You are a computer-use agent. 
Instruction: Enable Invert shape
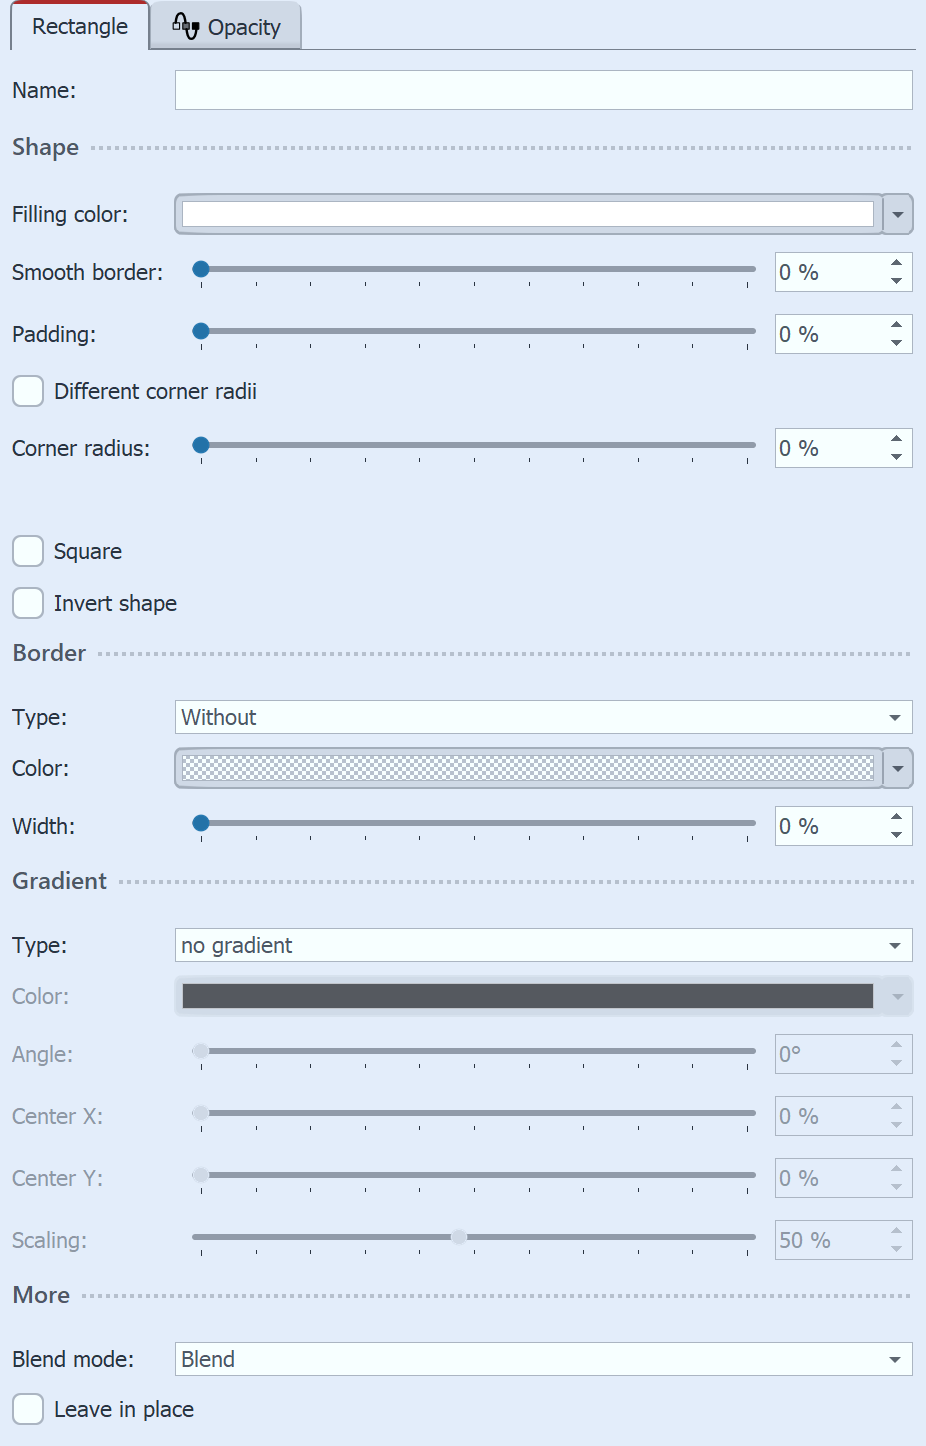click(28, 603)
